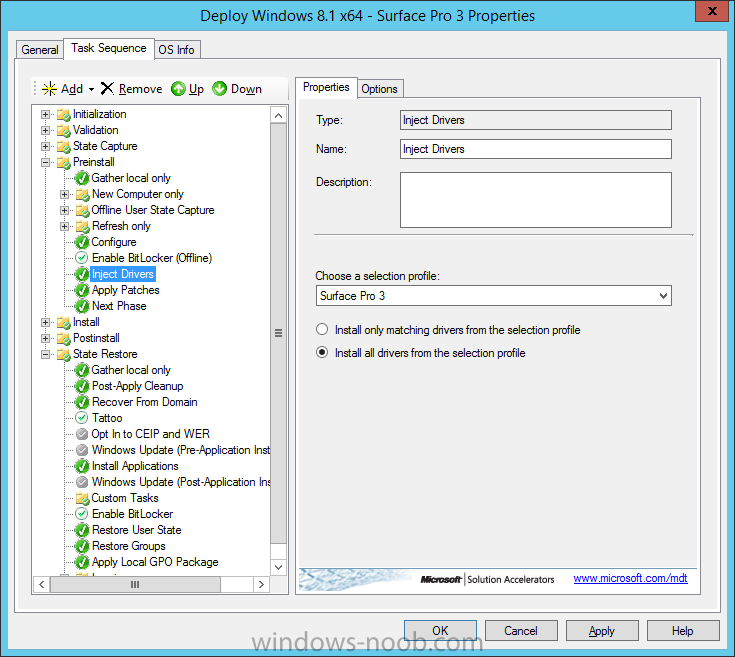The width and height of the screenshot is (735, 657).
Task: Click the vertical scrollbar thumb in tree
Action: pyautogui.click(x=278, y=333)
